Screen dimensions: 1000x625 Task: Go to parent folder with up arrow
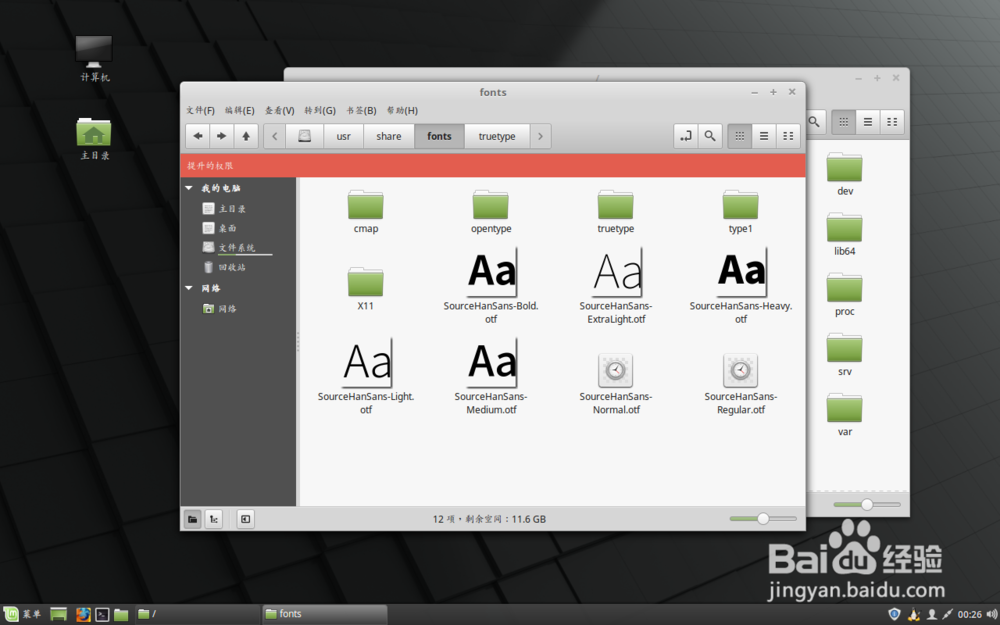[x=246, y=136]
